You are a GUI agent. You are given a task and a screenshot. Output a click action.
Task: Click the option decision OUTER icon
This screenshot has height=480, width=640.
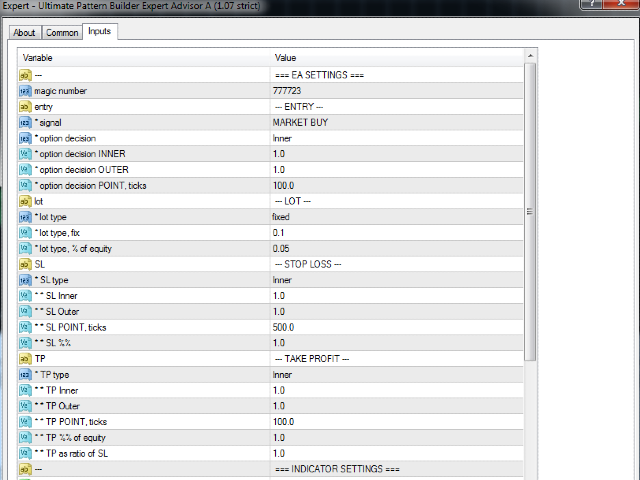(x=25, y=170)
